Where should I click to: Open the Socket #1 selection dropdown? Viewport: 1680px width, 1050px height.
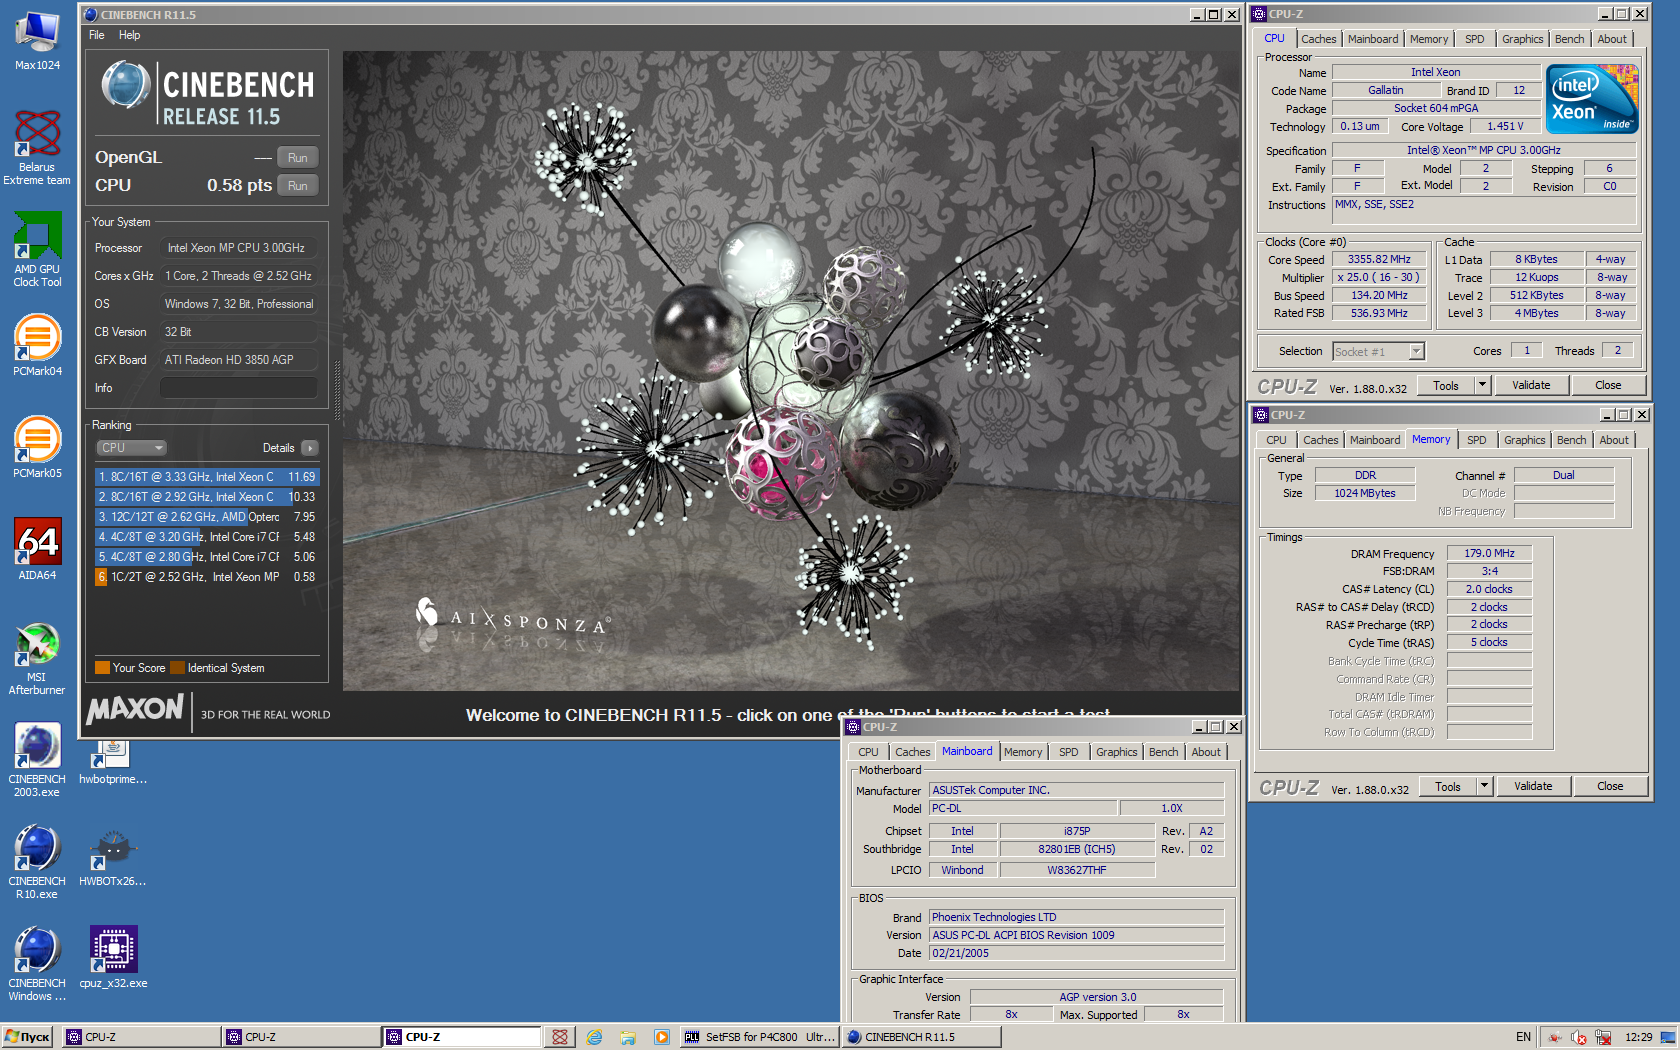click(1378, 351)
